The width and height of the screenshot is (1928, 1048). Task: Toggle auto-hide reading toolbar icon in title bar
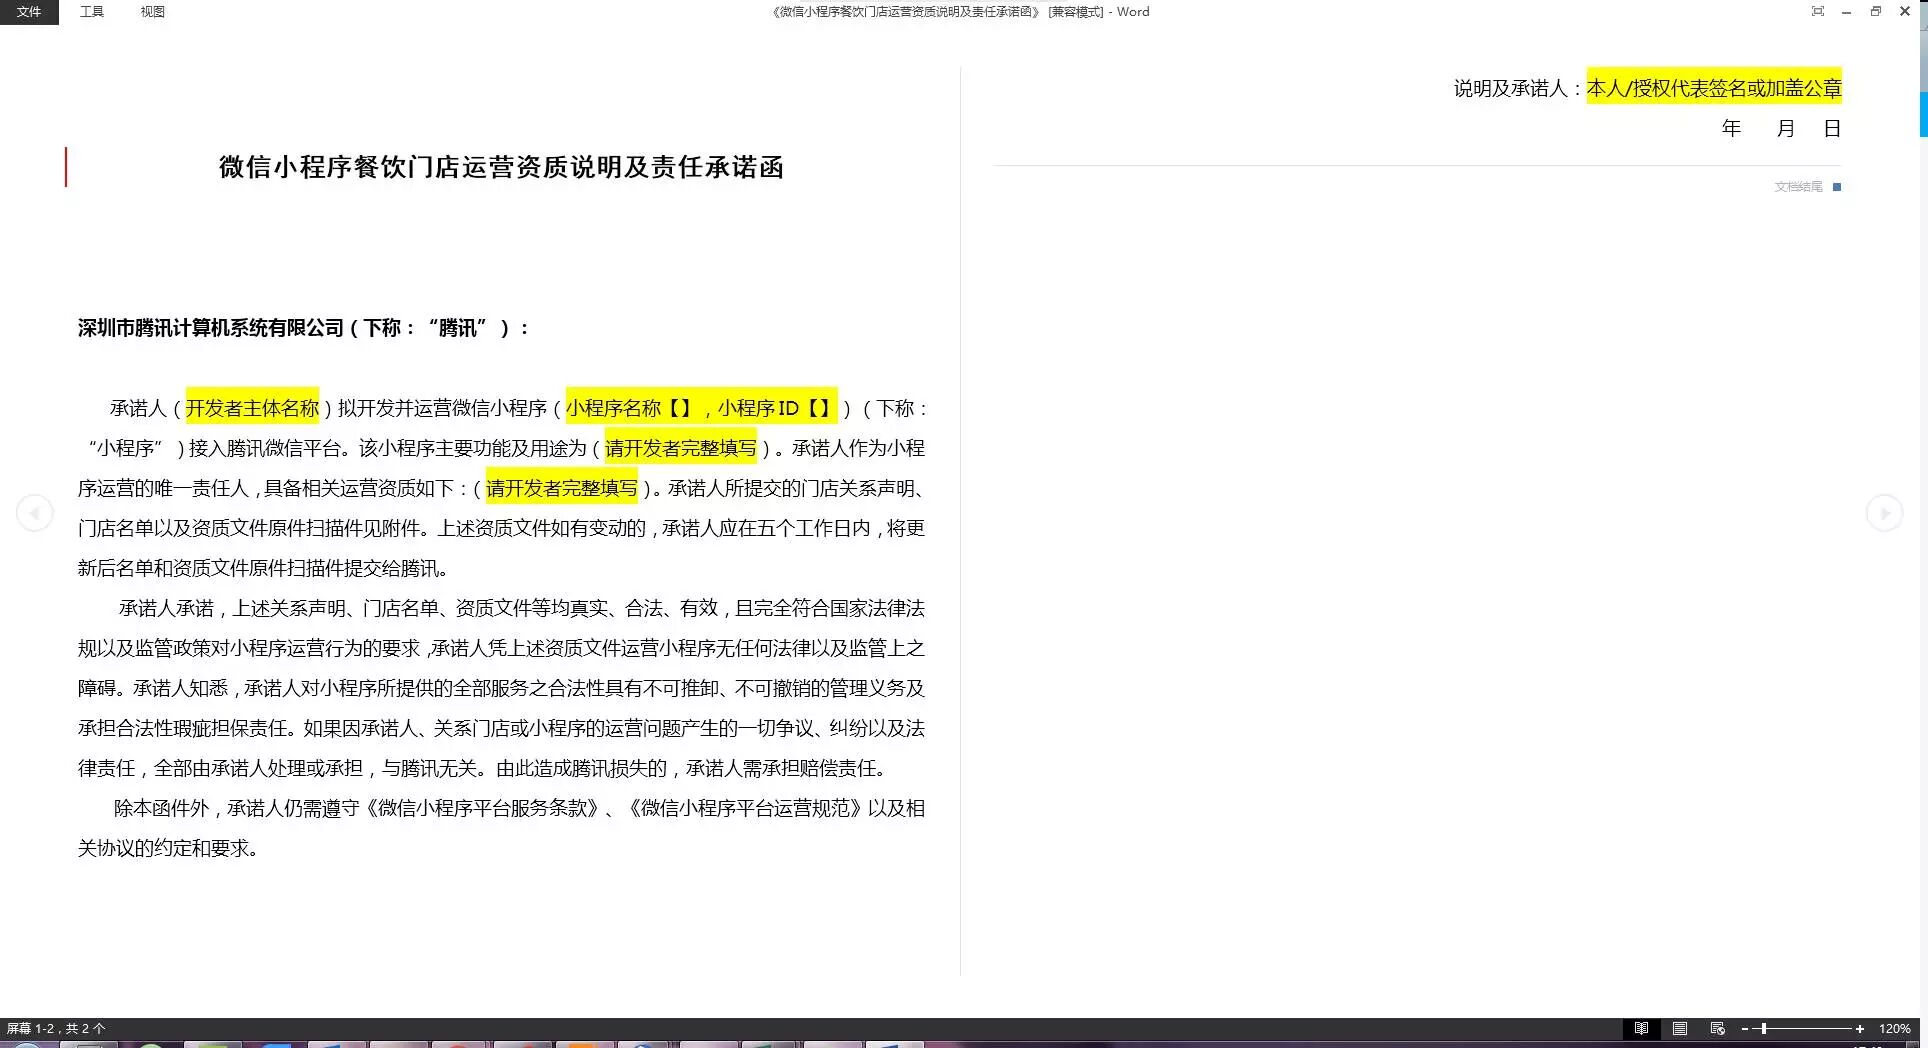(x=1818, y=11)
